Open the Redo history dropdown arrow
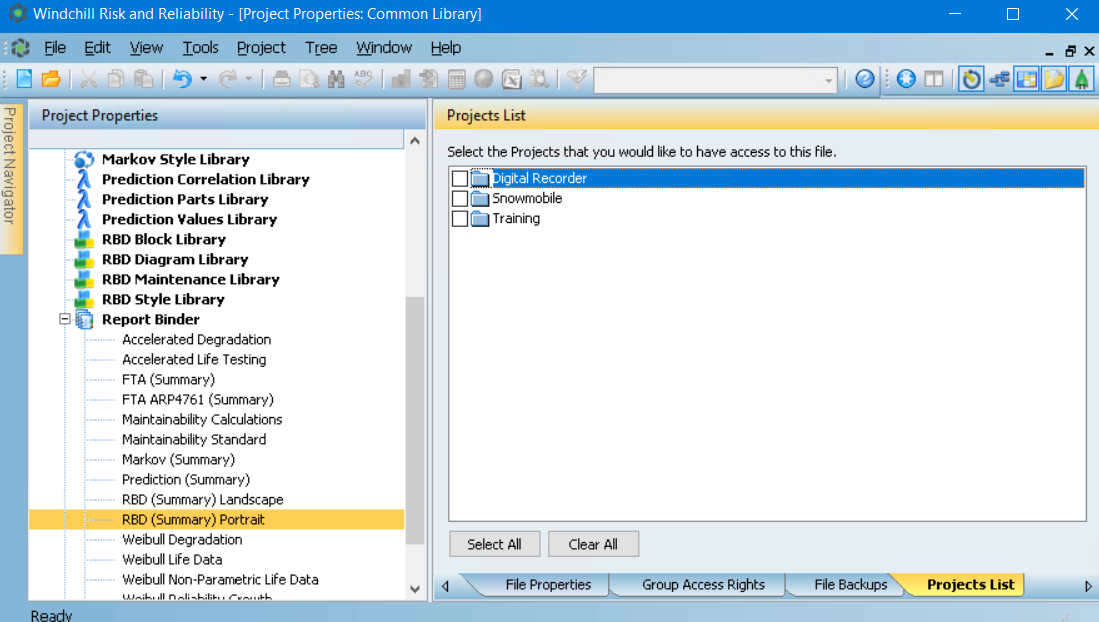 248,79
